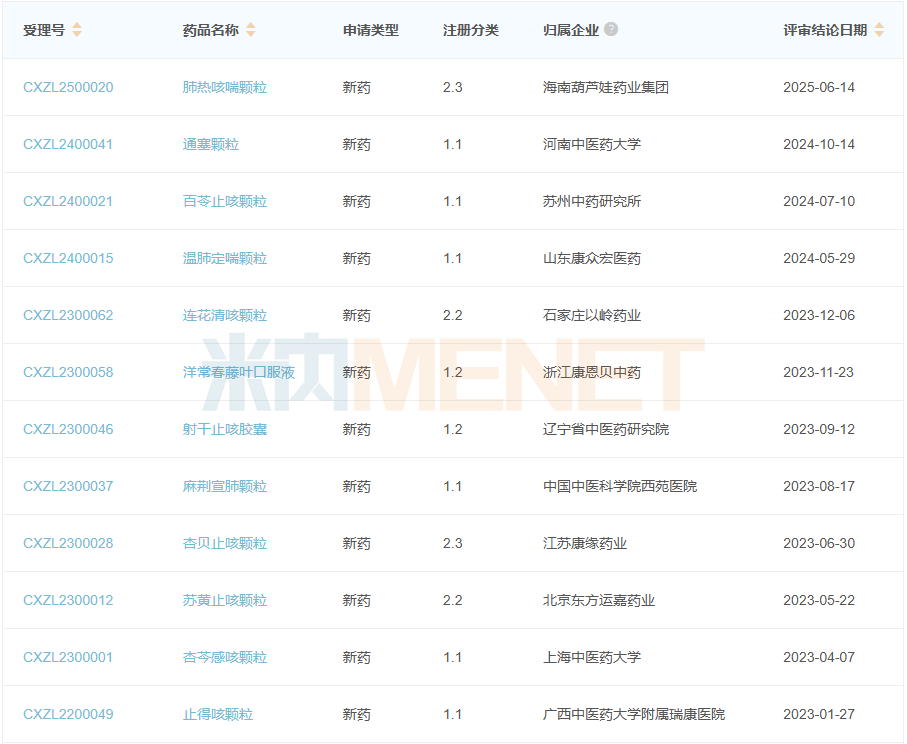The image size is (907, 744).
Task: Open acceptance number CXZL2500020
Action: [x=68, y=87]
